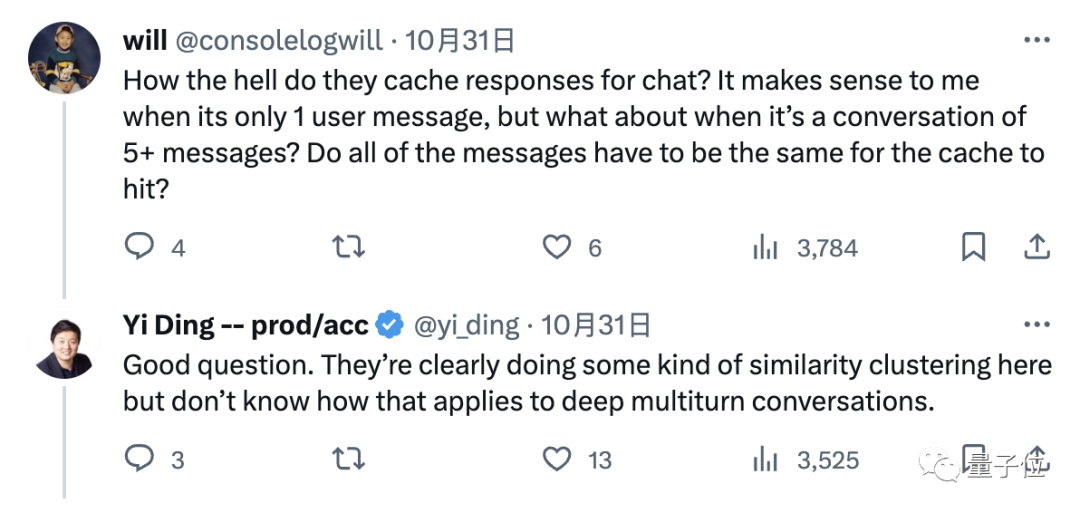View analytics for Yi Ding's 3,525-view tweet
Viewport: 1080px width, 513px height.
click(765, 459)
